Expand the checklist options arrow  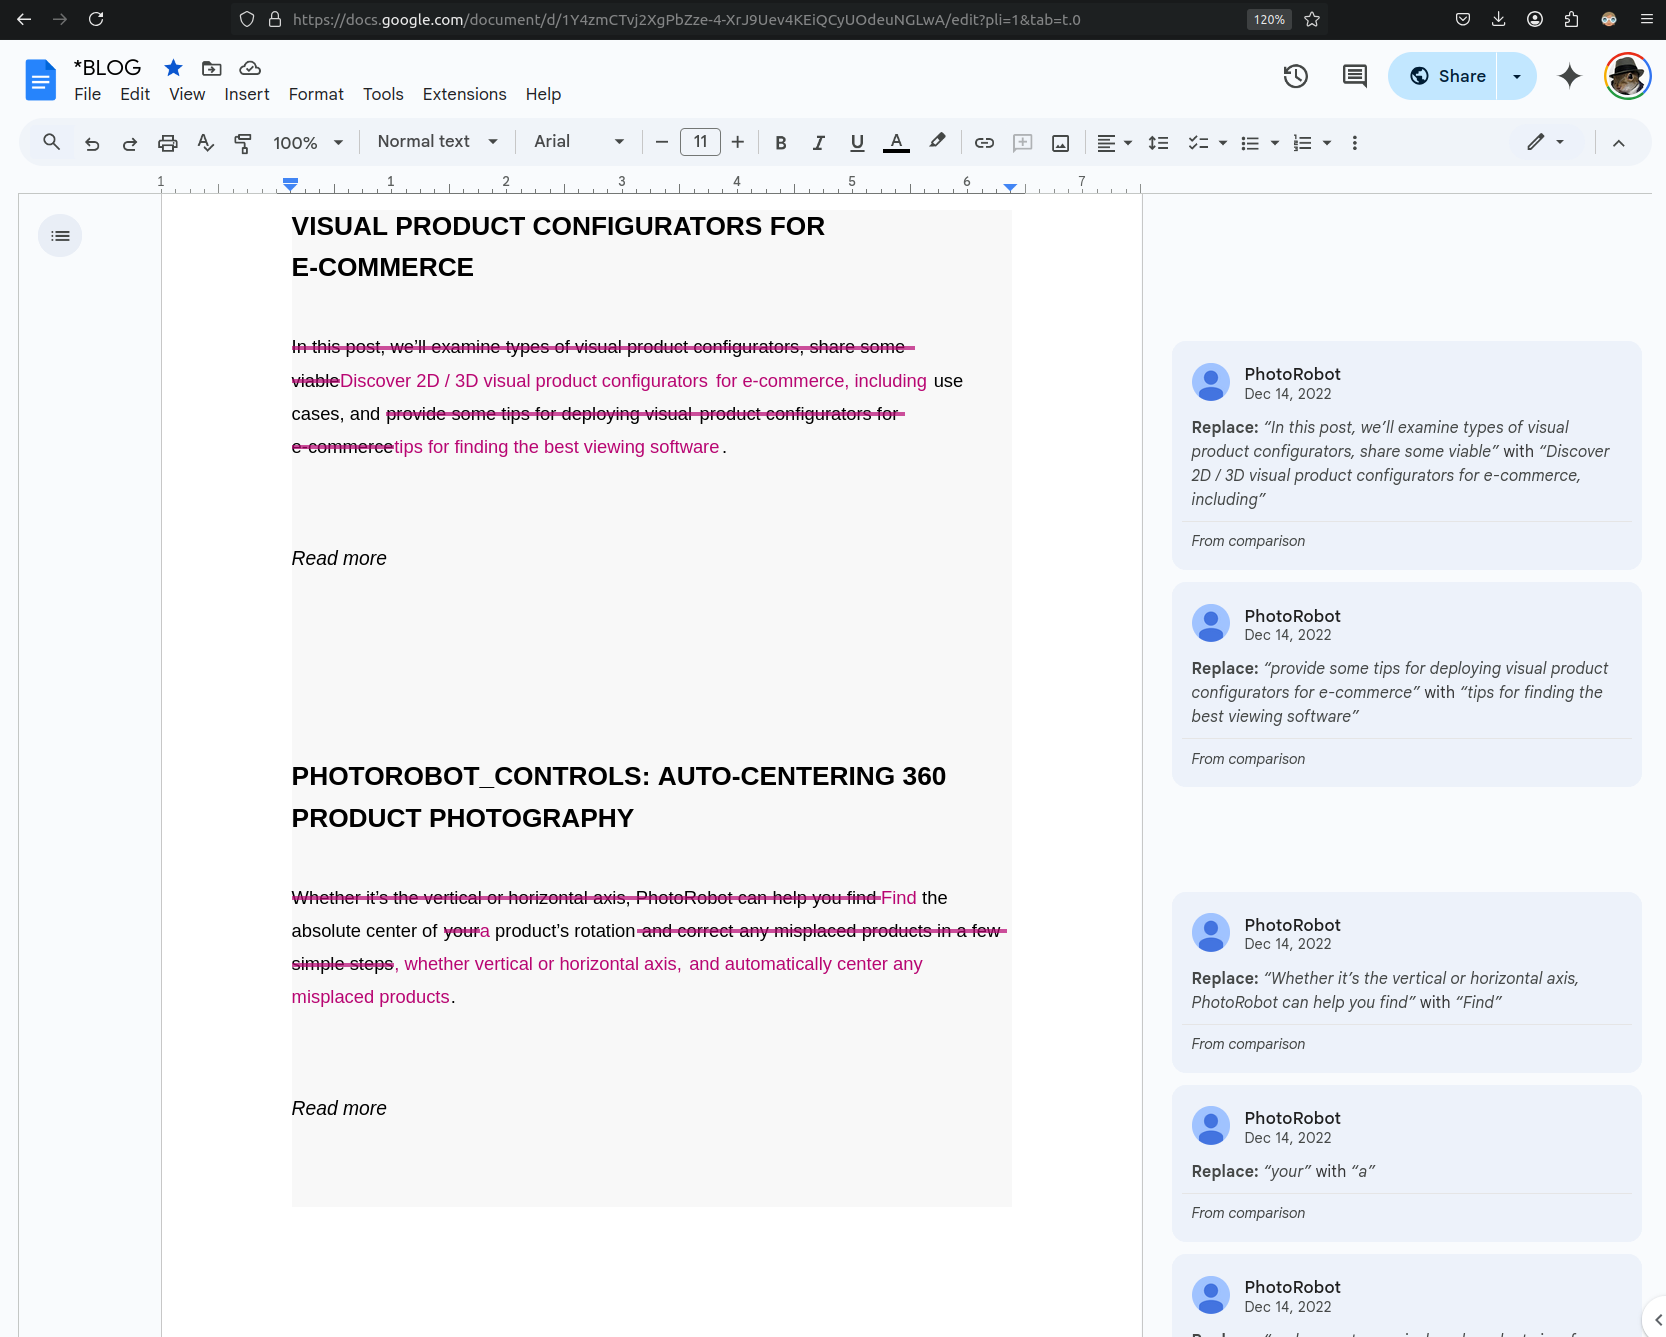point(1223,143)
